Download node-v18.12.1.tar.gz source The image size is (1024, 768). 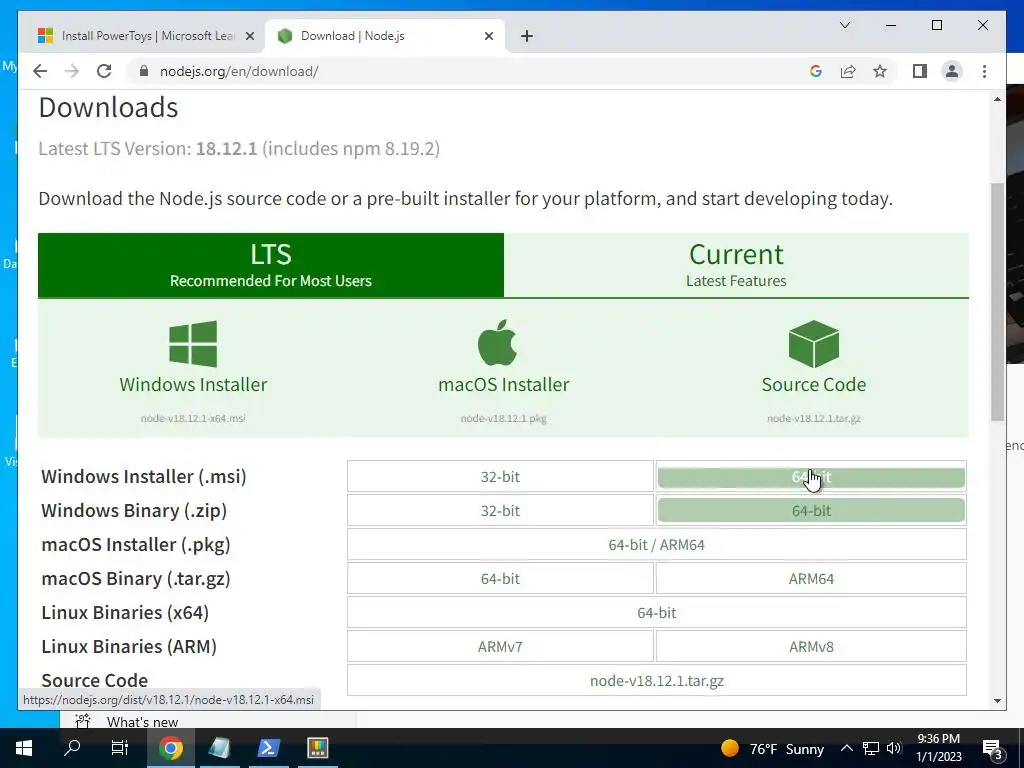pyautogui.click(x=656, y=680)
